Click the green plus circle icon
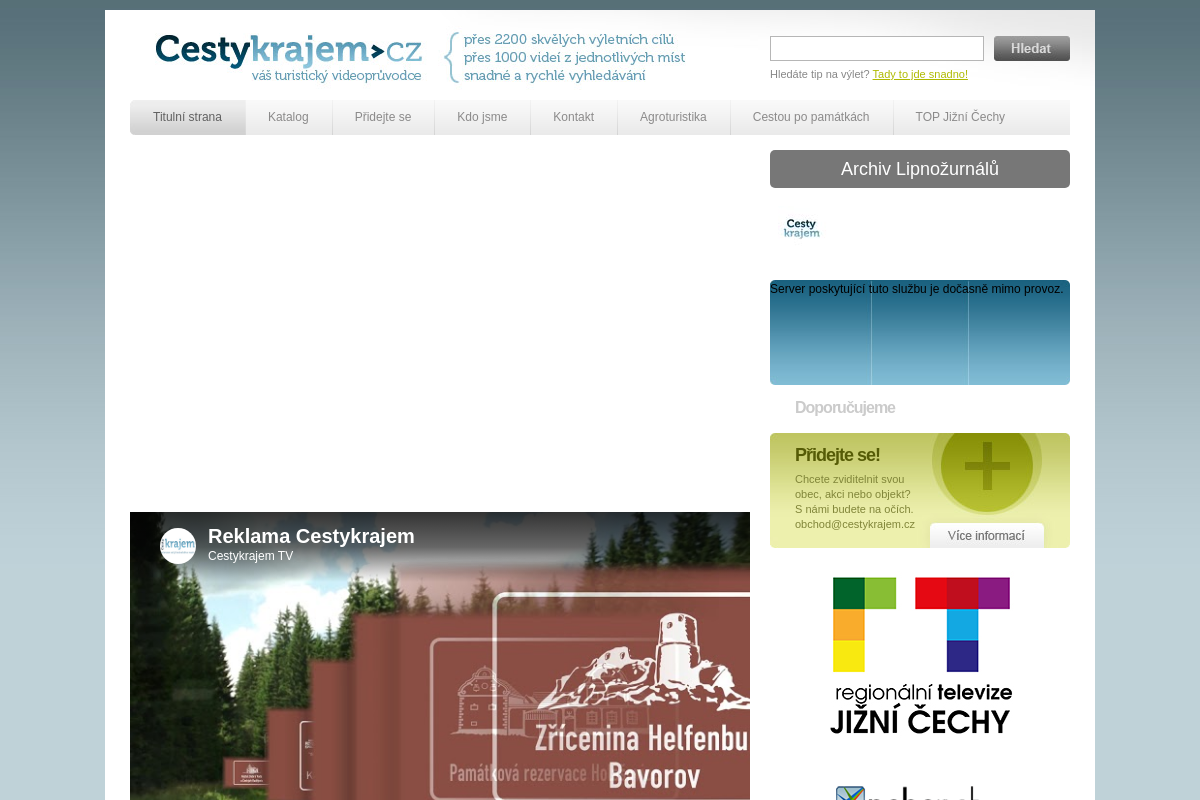 pos(987,465)
